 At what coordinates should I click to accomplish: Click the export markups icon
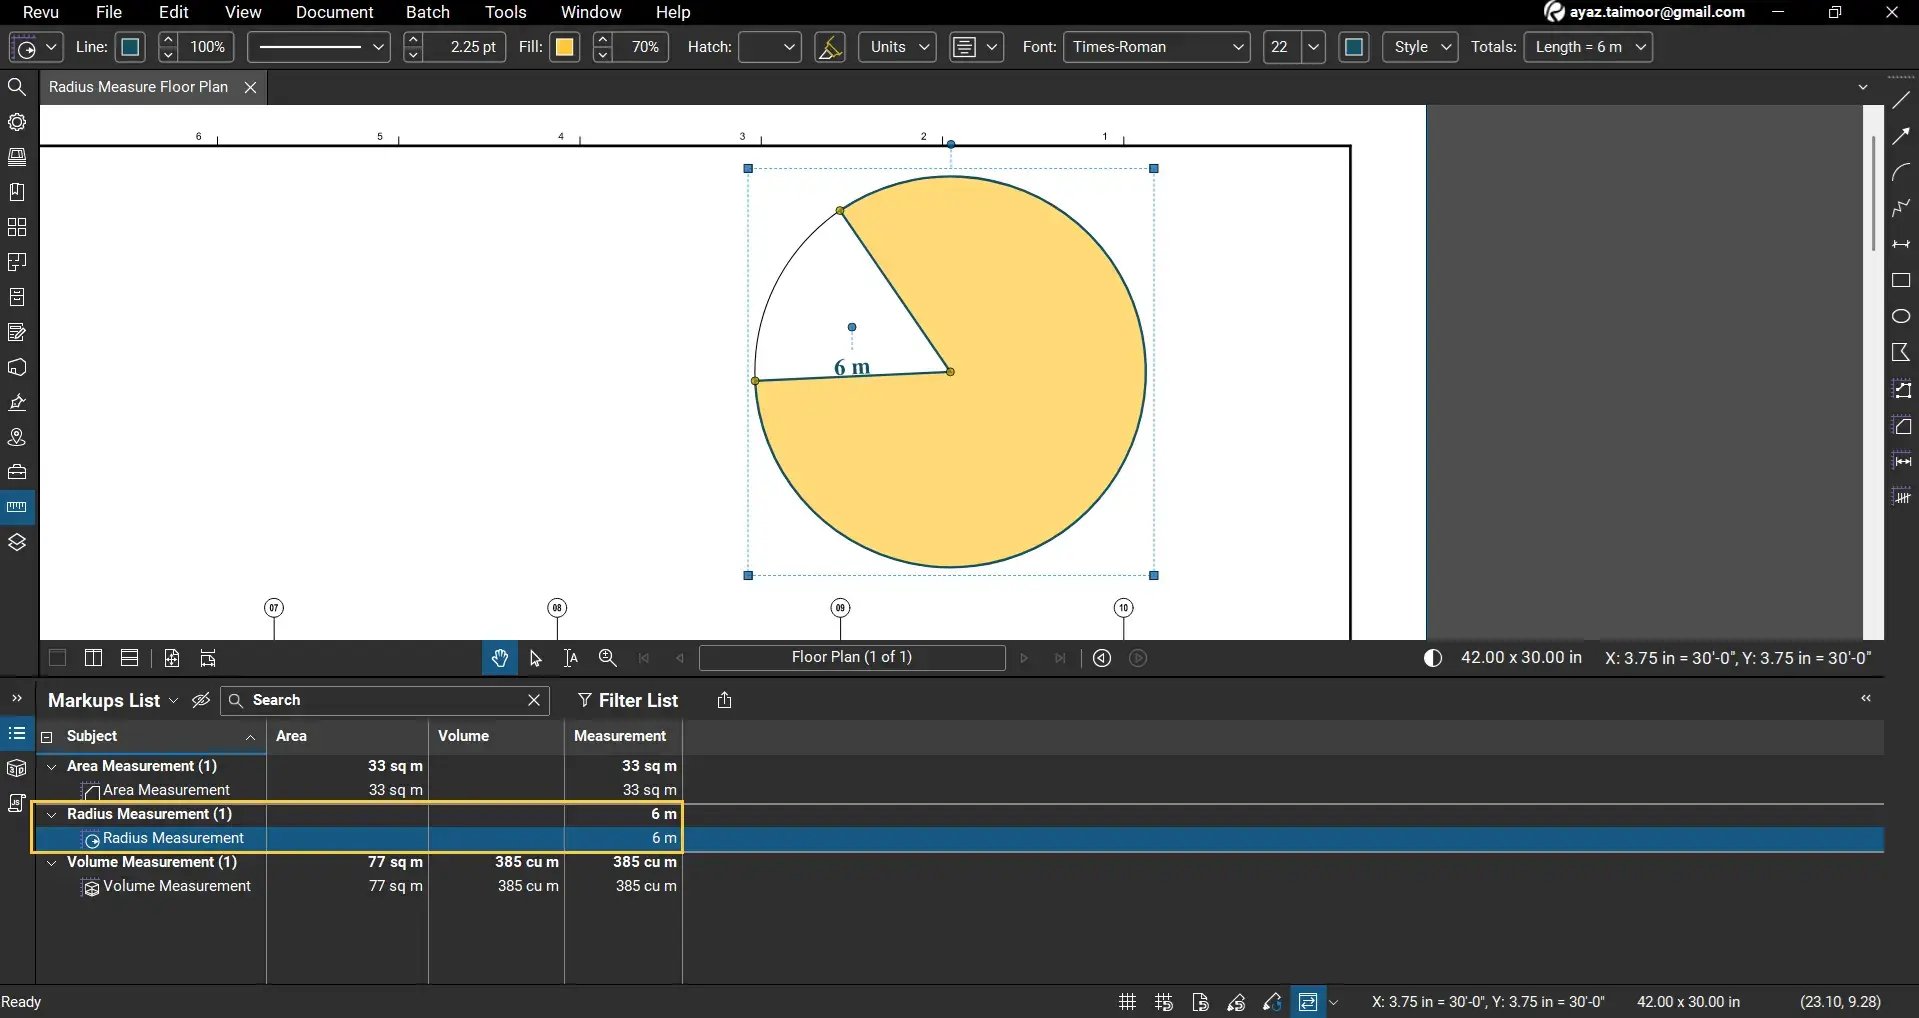pos(725,700)
